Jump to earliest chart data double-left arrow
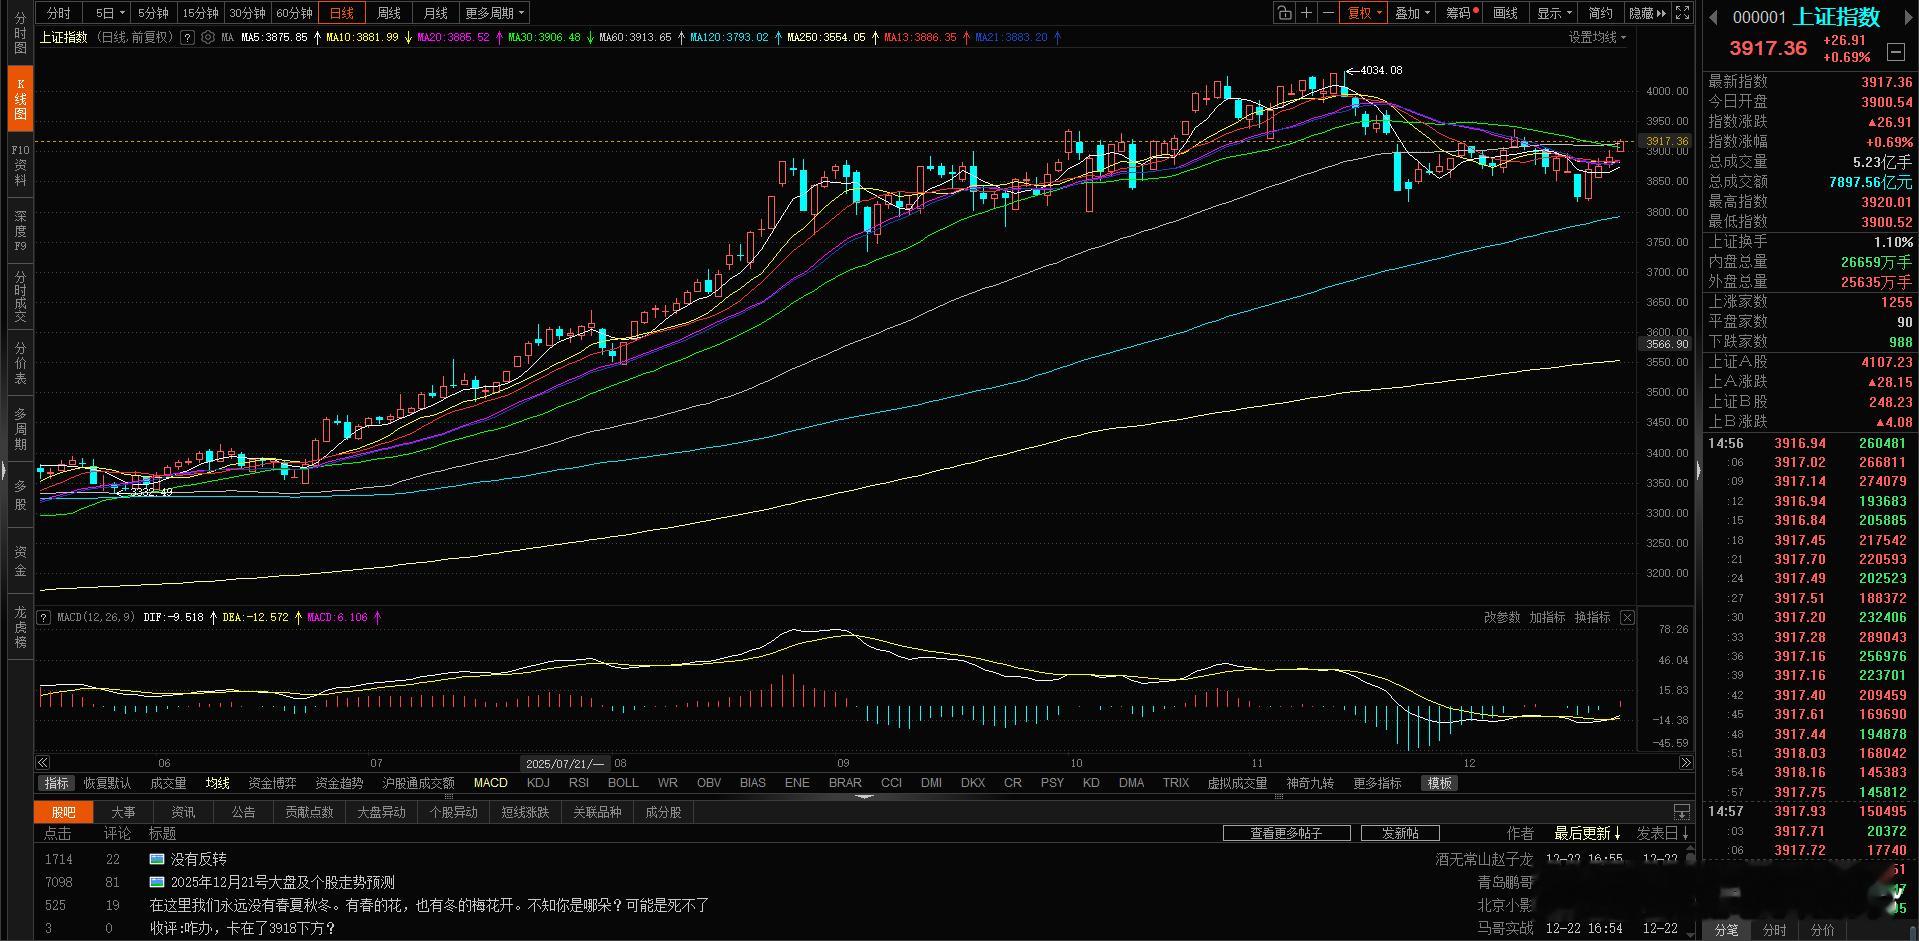Image resolution: width=1919 pixels, height=941 pixels. tap(43, 762)
